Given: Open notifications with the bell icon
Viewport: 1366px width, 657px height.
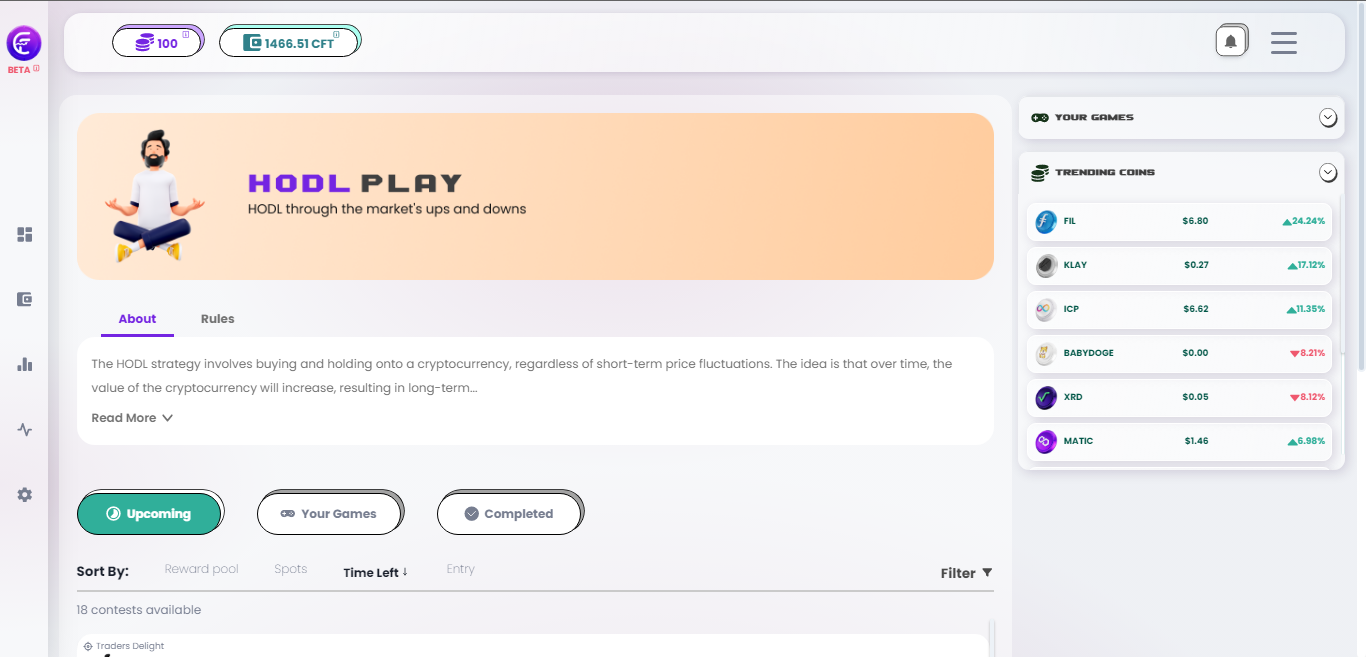Looking at the screenshot, I should [1231, 40].
